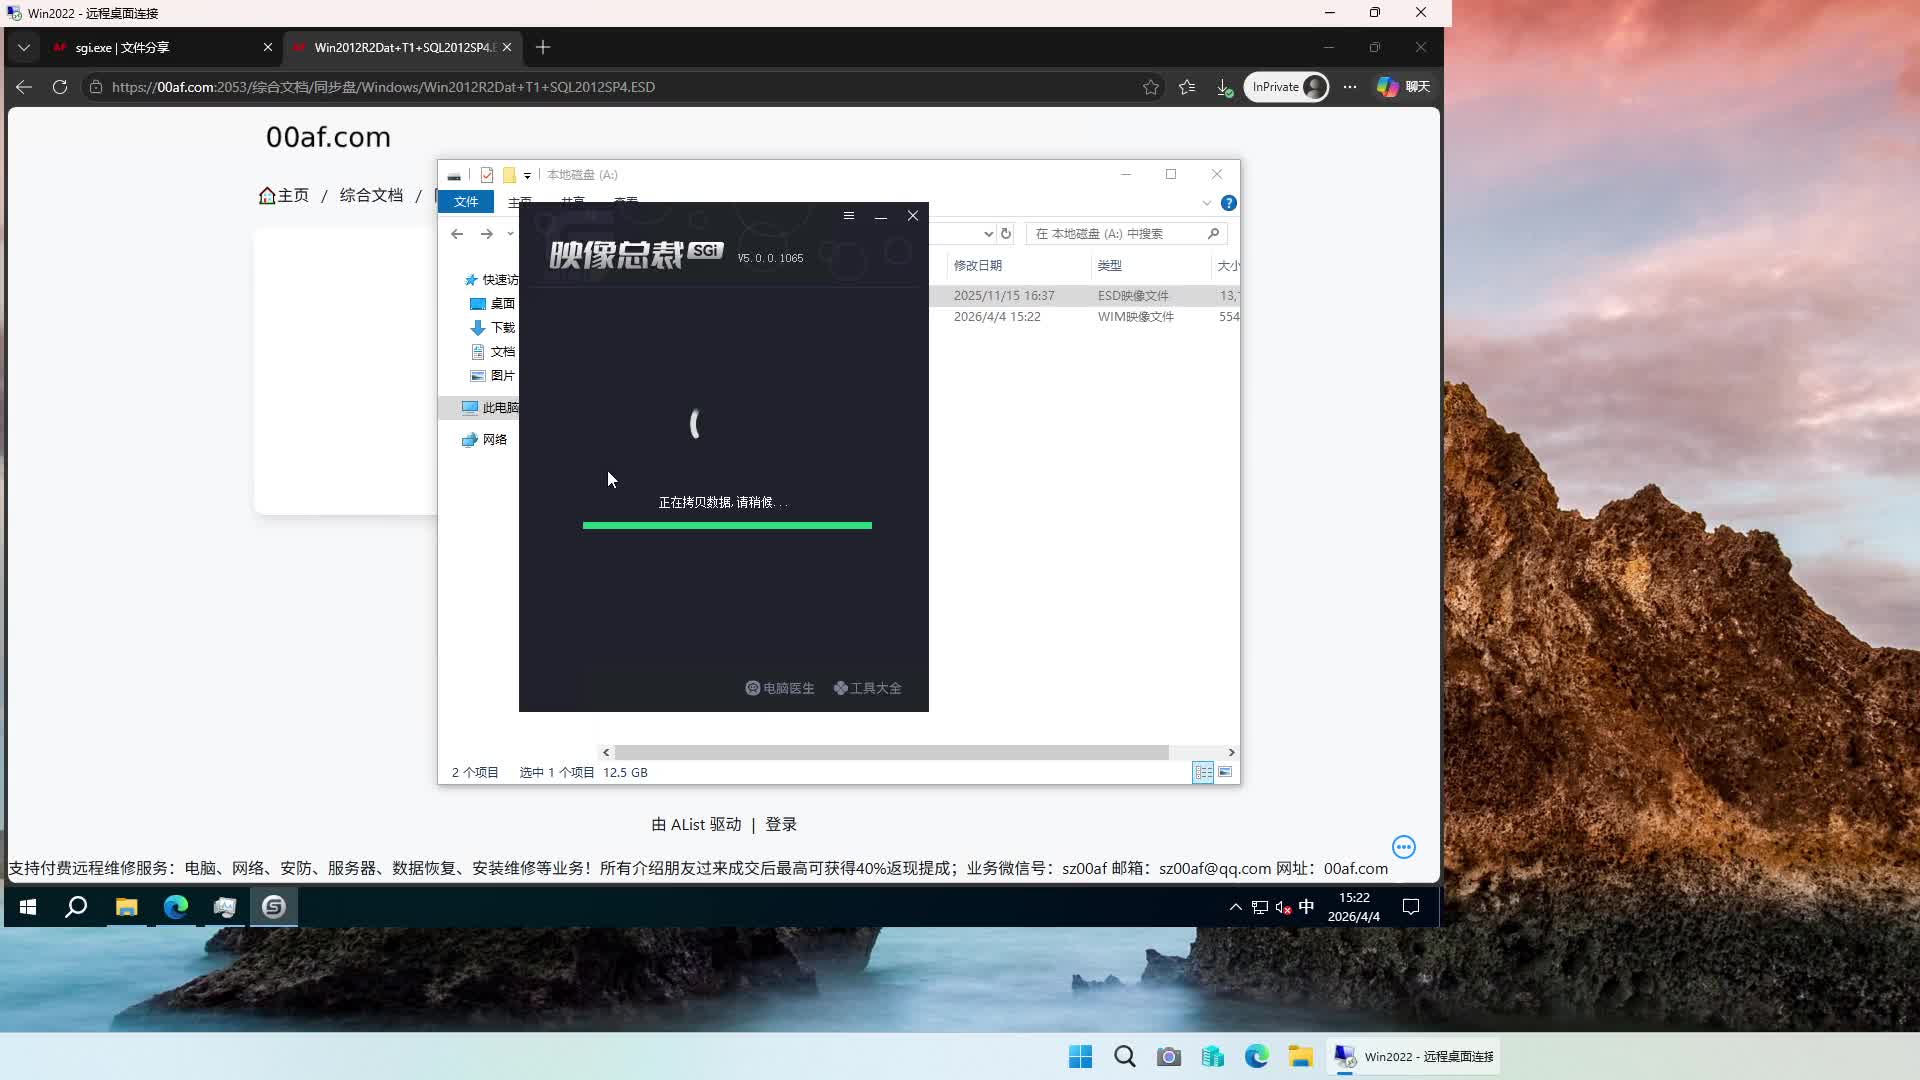Open 电脑医生 at bottom of SGI window
The height and width of the screenshot is (1080, 1920).
tap(780, 688)
